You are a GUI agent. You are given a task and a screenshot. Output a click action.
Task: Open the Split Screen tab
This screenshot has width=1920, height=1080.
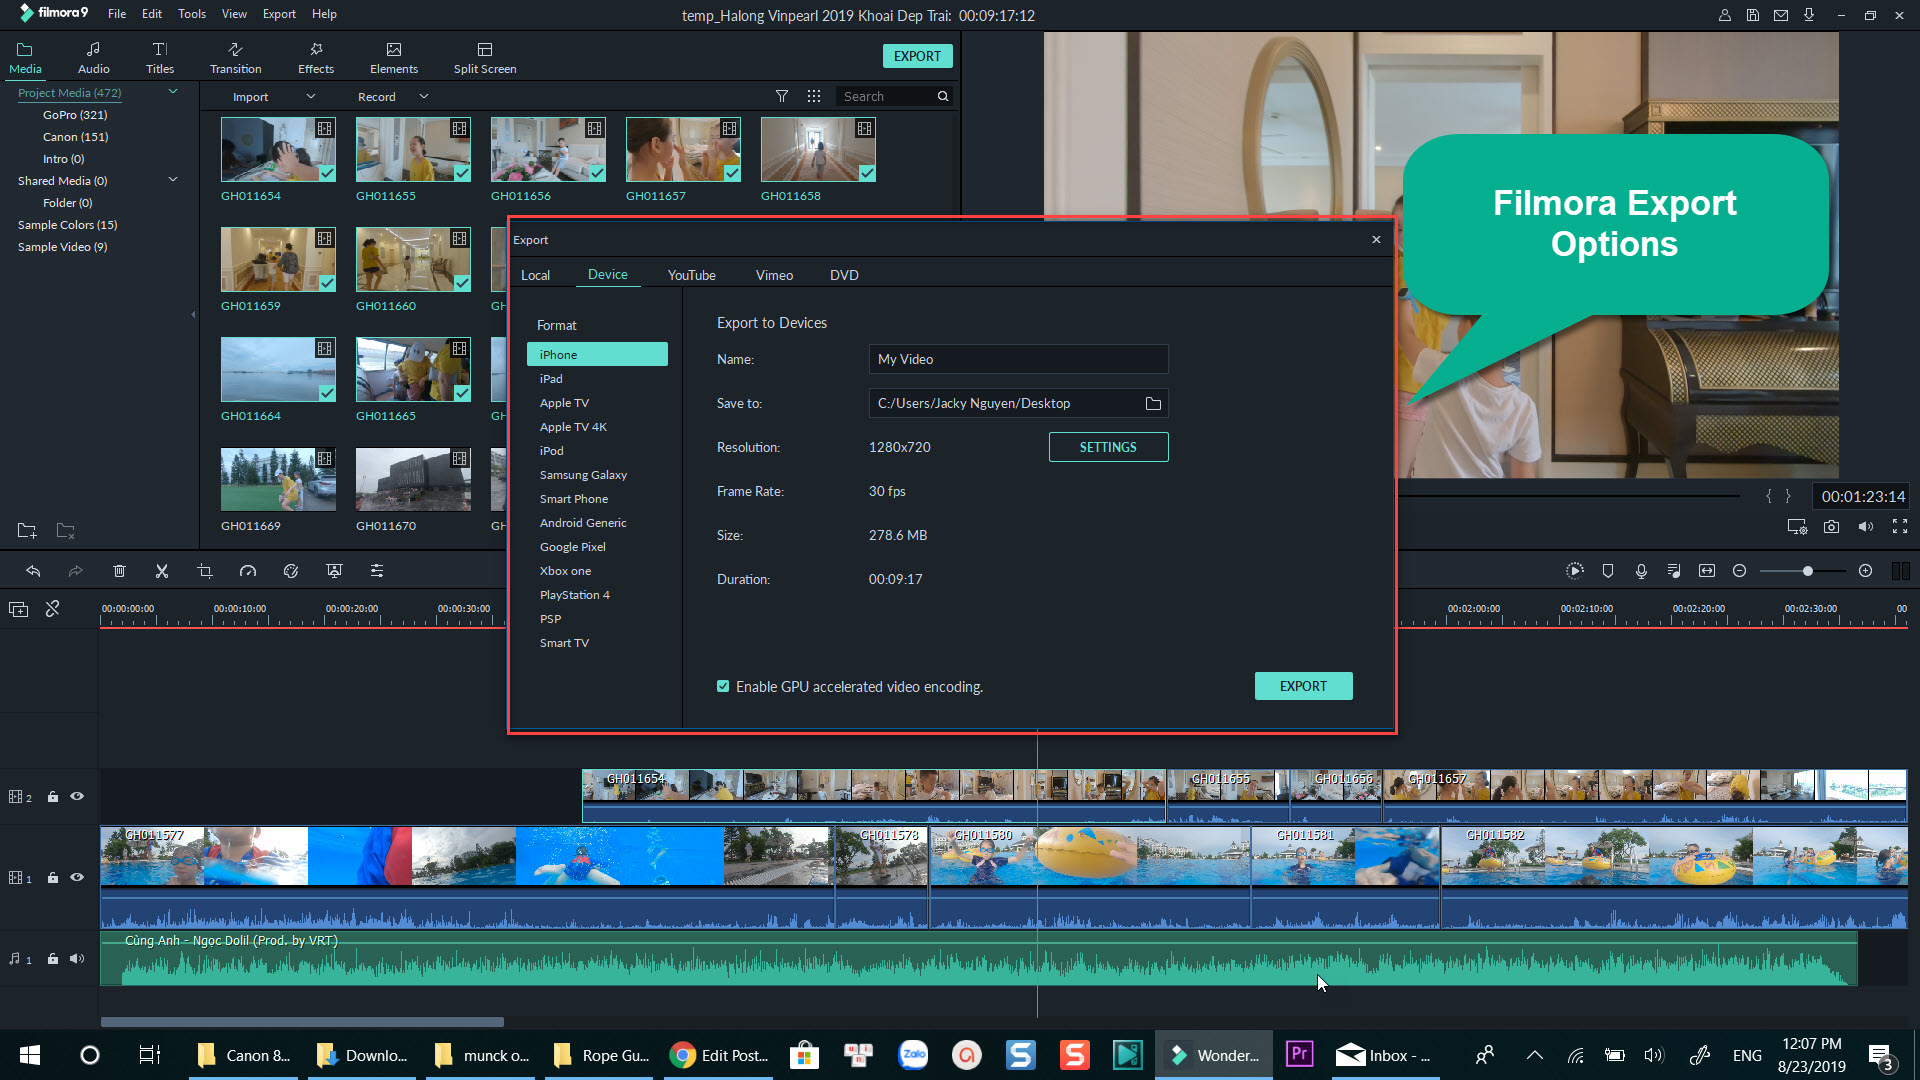[485, 58]
